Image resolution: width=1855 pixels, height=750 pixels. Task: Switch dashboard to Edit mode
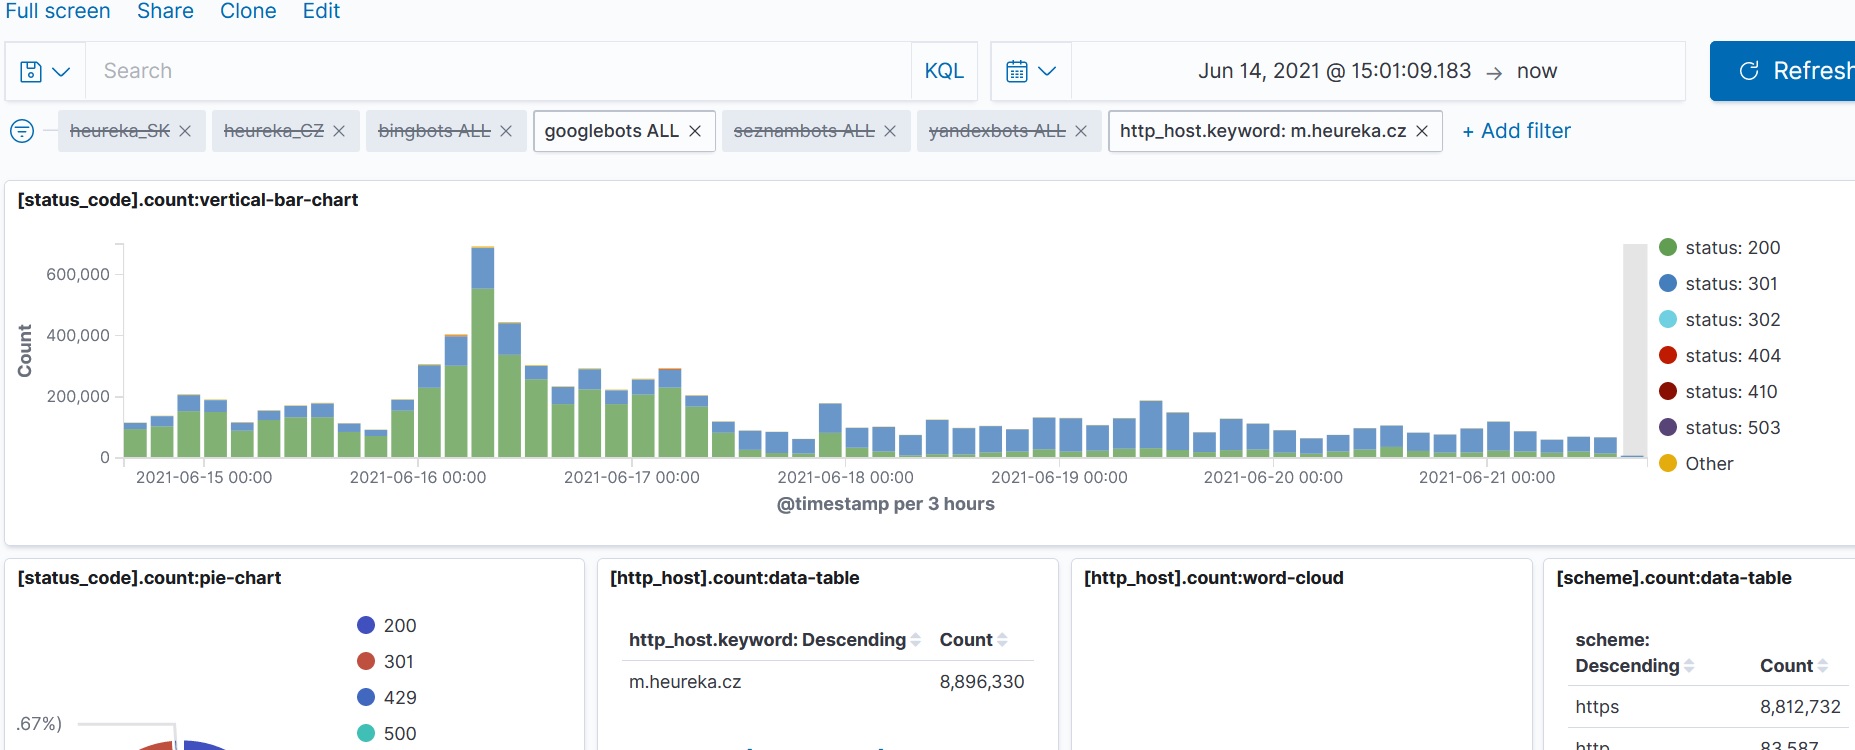[321, 11]
